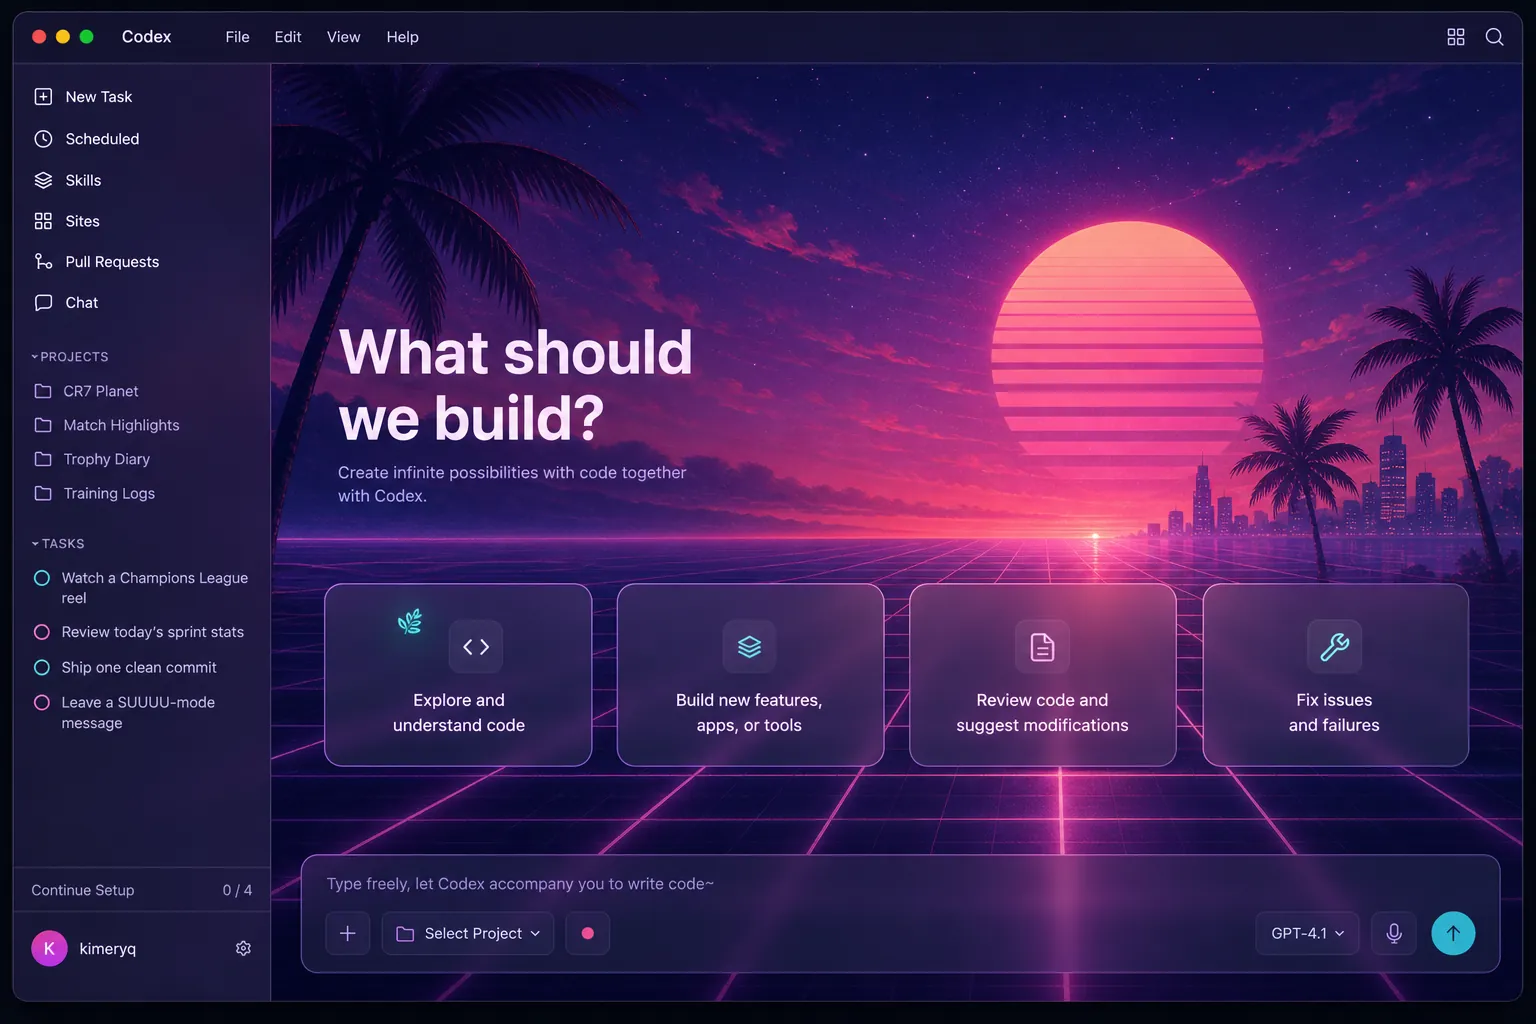1536x1024 pixels.
Task: Collapse the TASKS section
Action: click(57, 544)
